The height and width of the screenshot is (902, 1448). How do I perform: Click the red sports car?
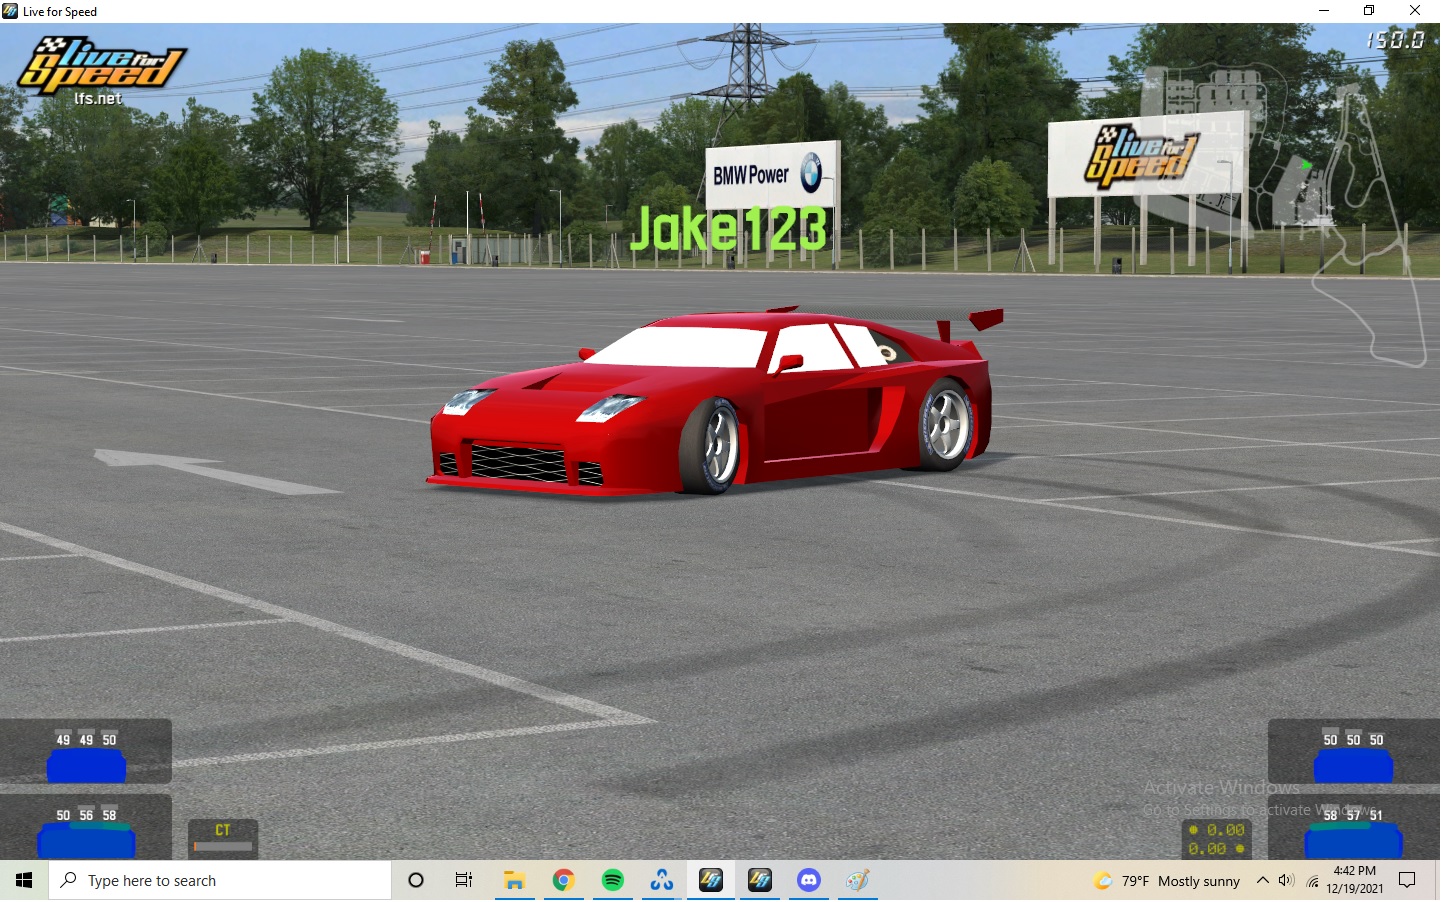tap(712, 403)
